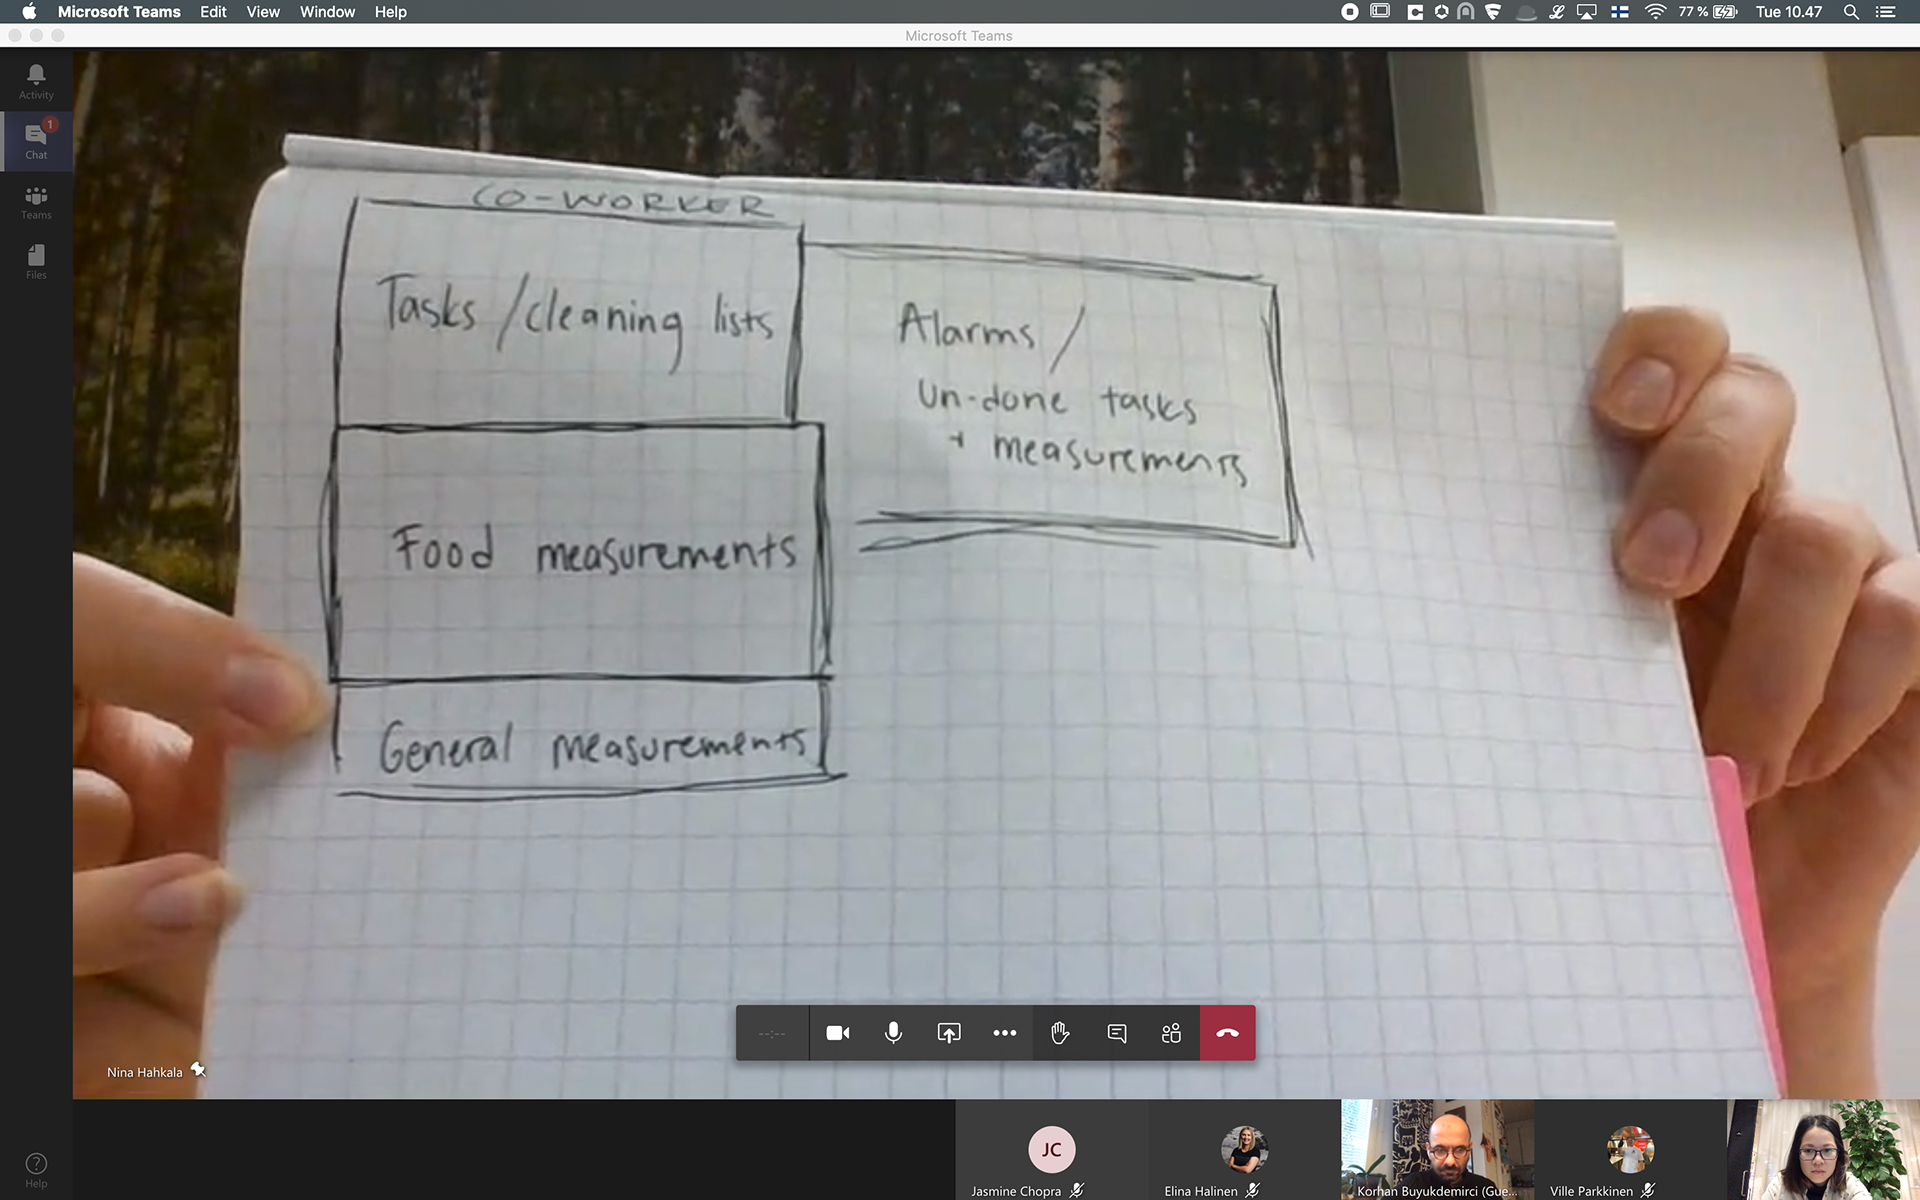Viewport: 1920px width, 1200px height.
Task: Open Chat with unread notification badge
Action: pos(36,142)
